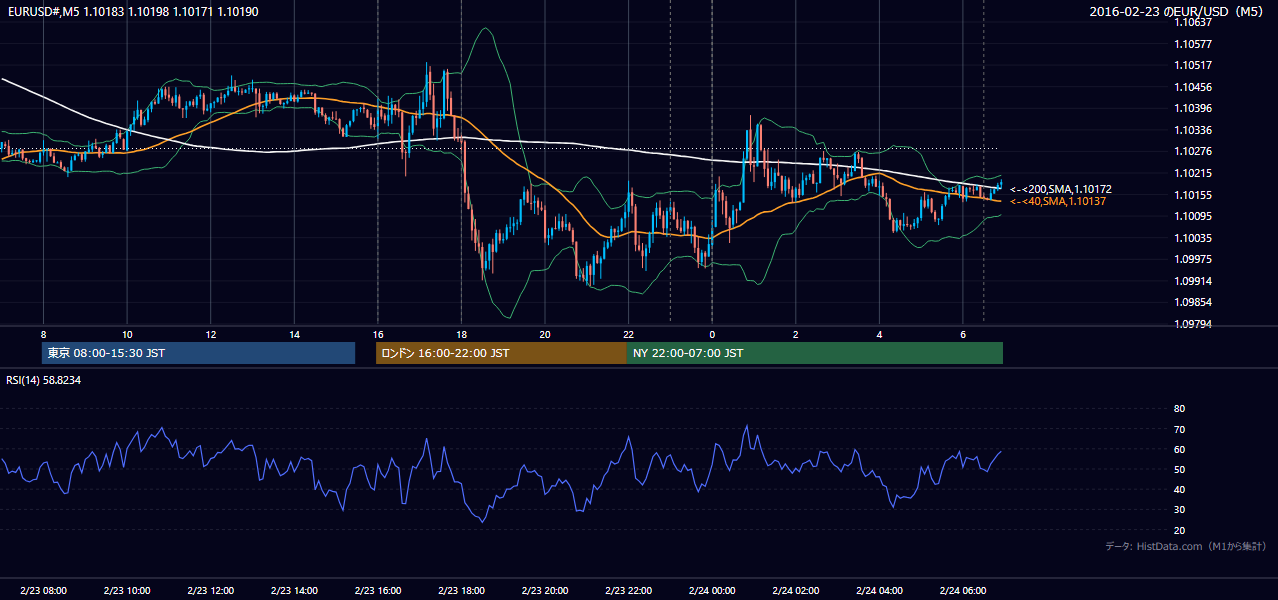
Task: Click hour label 8 on the price chart time axis
Action: tap(43, 334)
